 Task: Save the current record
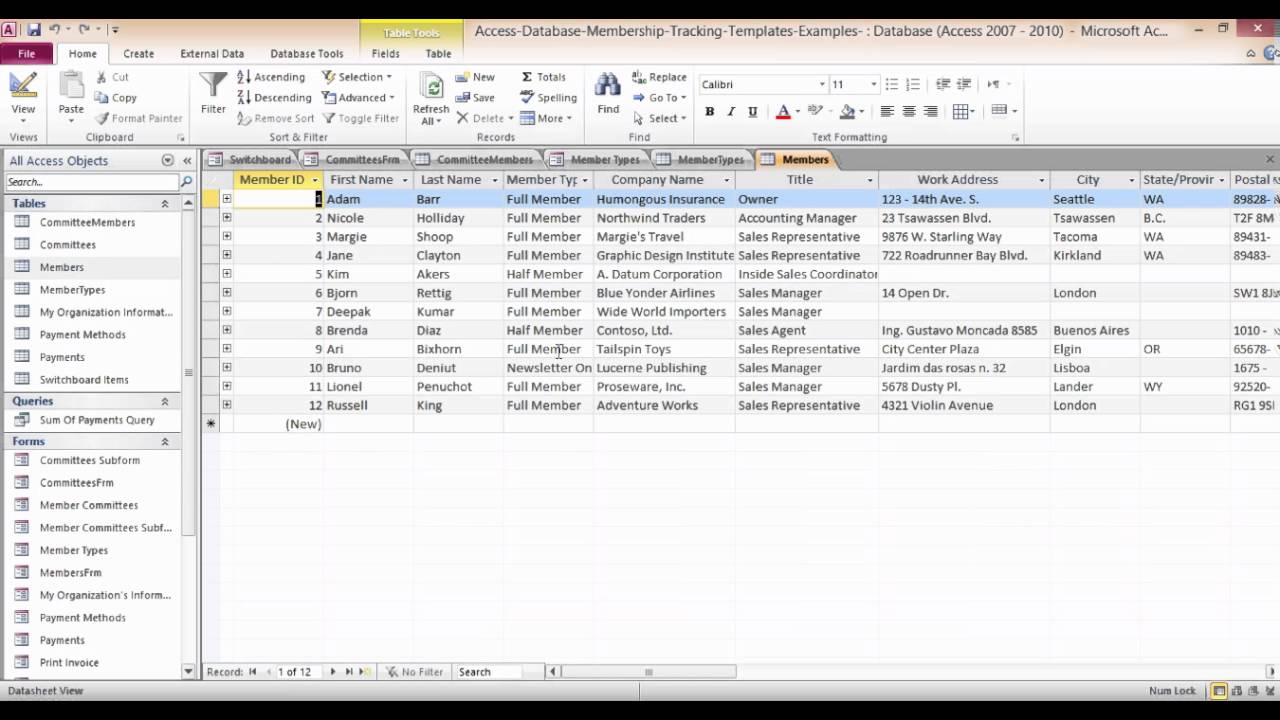click(475, 98)
